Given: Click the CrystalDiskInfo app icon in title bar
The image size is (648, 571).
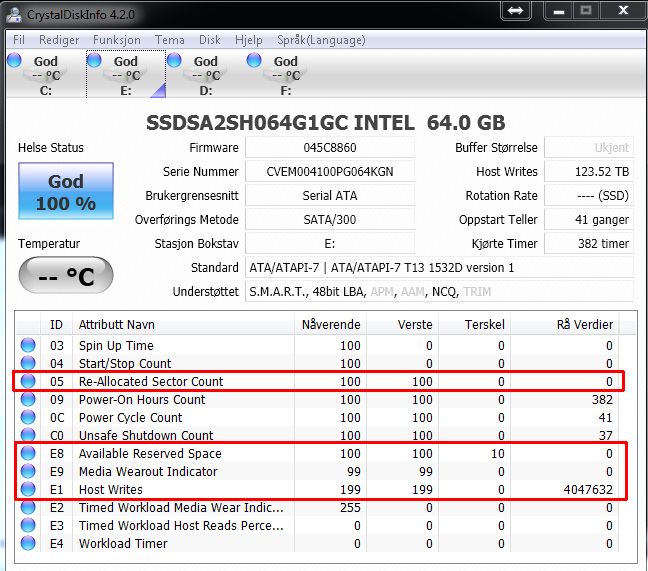Looking at the screenshot, I should [14, 14].
